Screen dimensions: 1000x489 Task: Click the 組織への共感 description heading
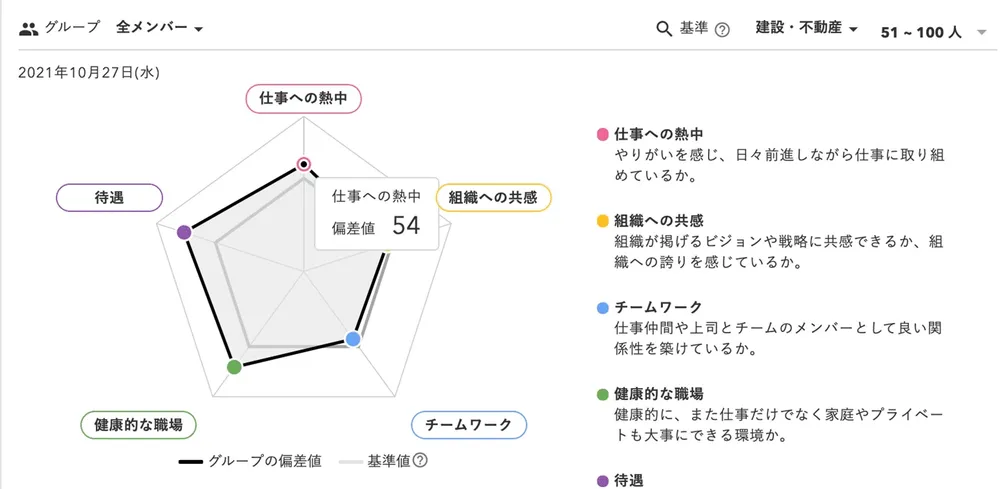point(659,221)
